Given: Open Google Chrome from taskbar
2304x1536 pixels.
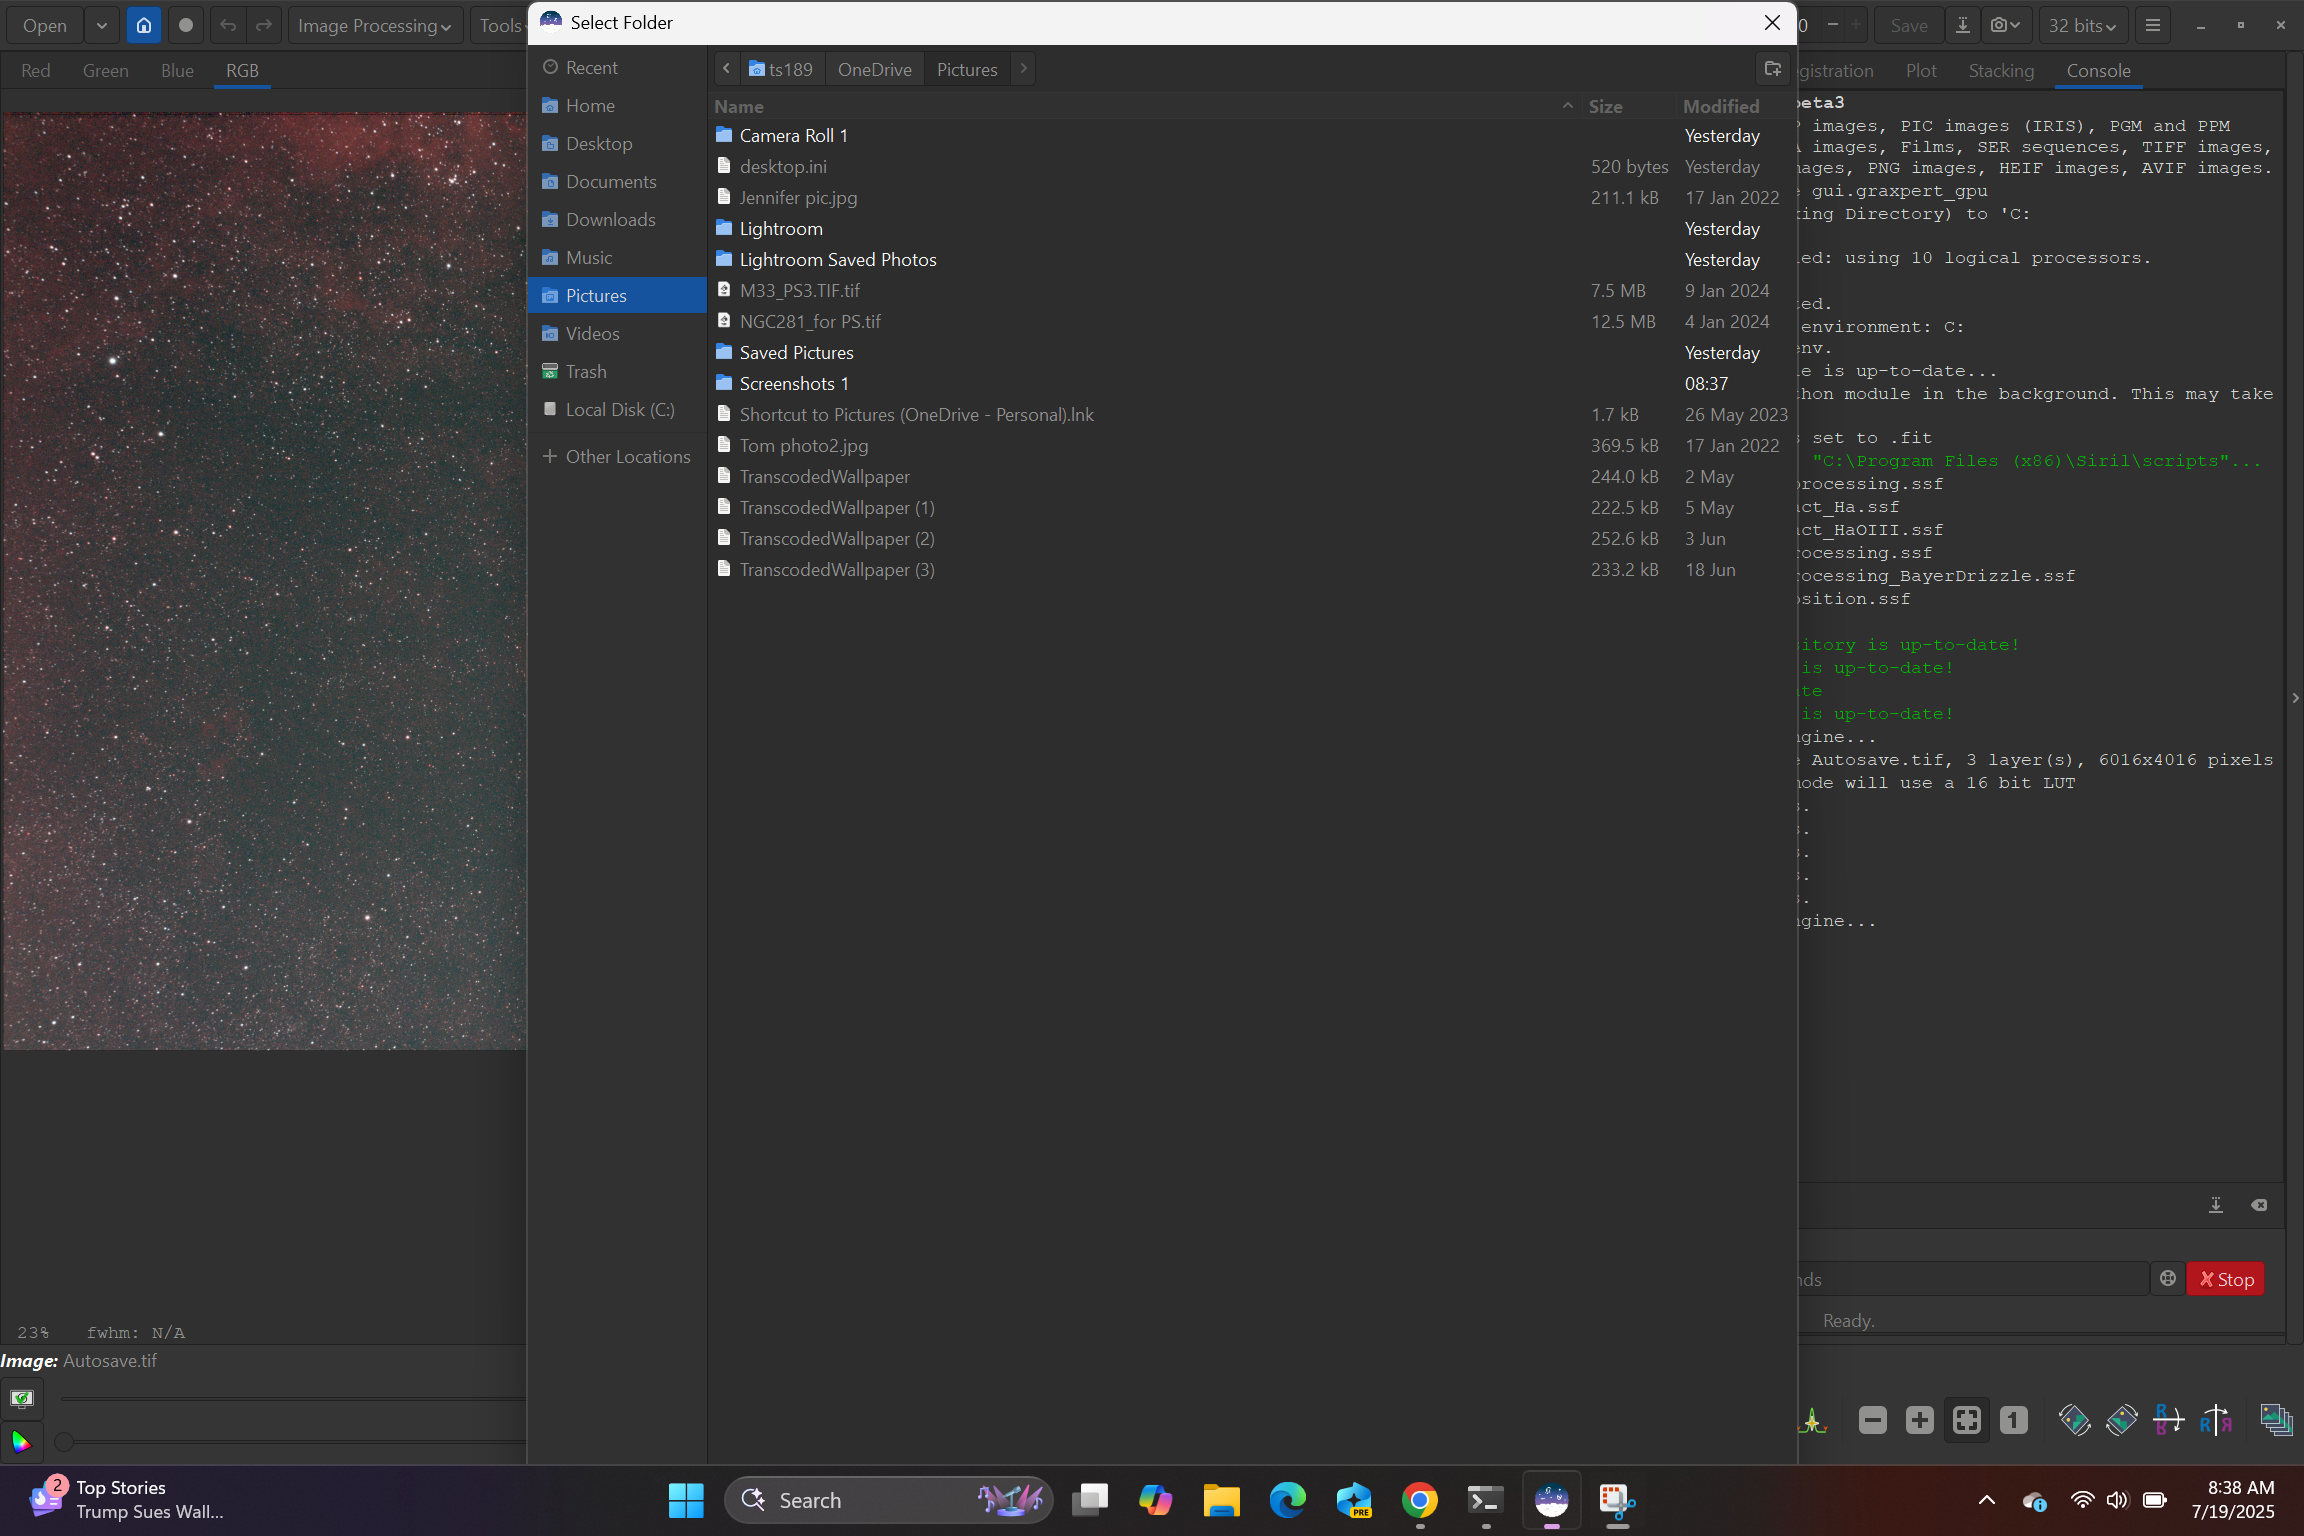Looking at the screenshot, I should pos(1420,1500).
